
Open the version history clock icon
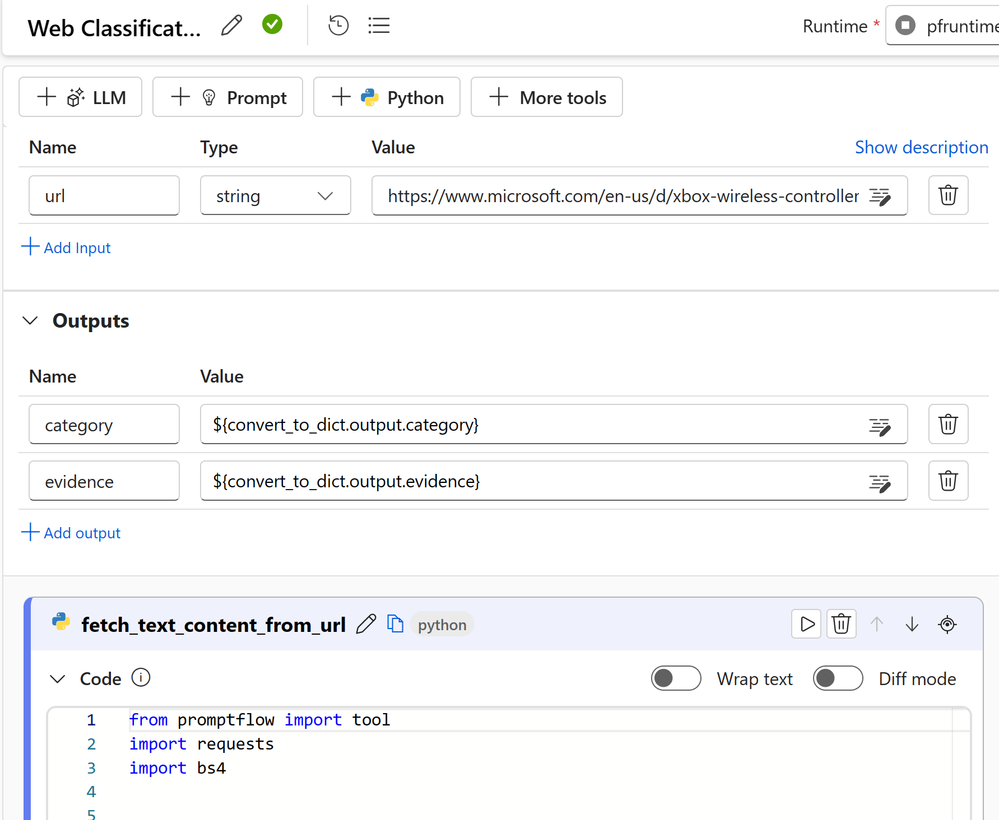coord(339,26)
